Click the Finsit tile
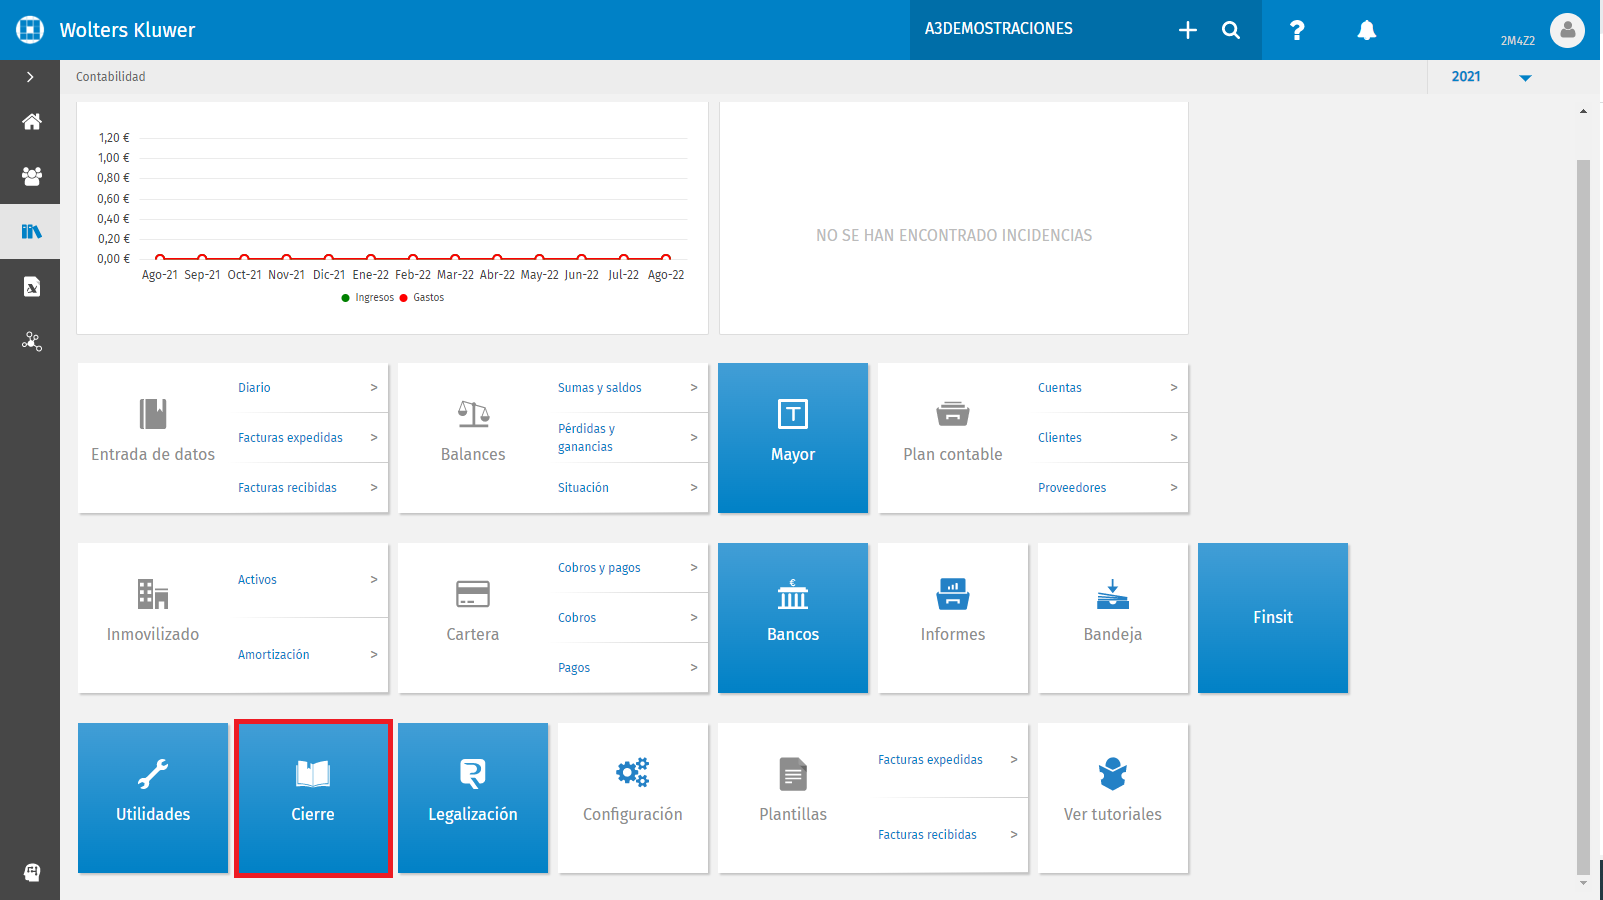The height and width of the screenshot is (900, 1603). 1273,618
